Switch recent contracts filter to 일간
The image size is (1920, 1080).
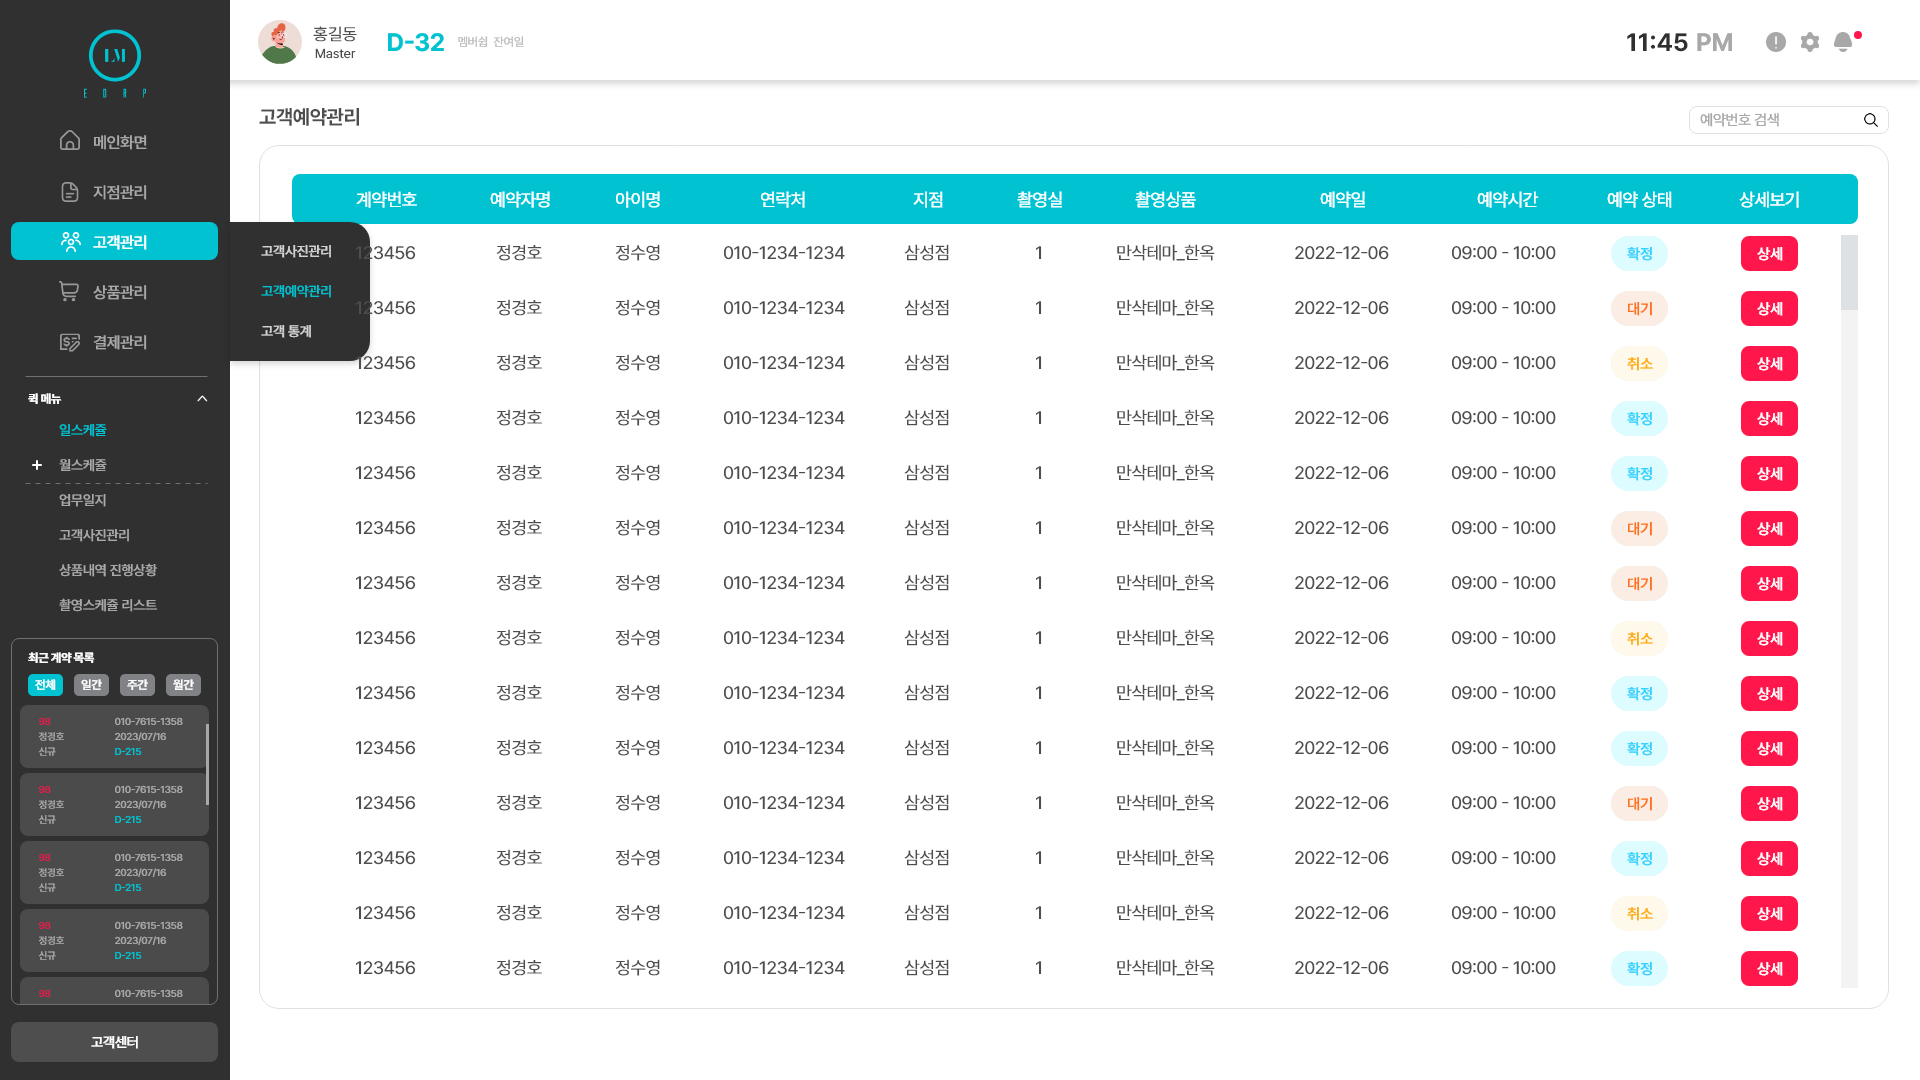click(x=91, y=685)
